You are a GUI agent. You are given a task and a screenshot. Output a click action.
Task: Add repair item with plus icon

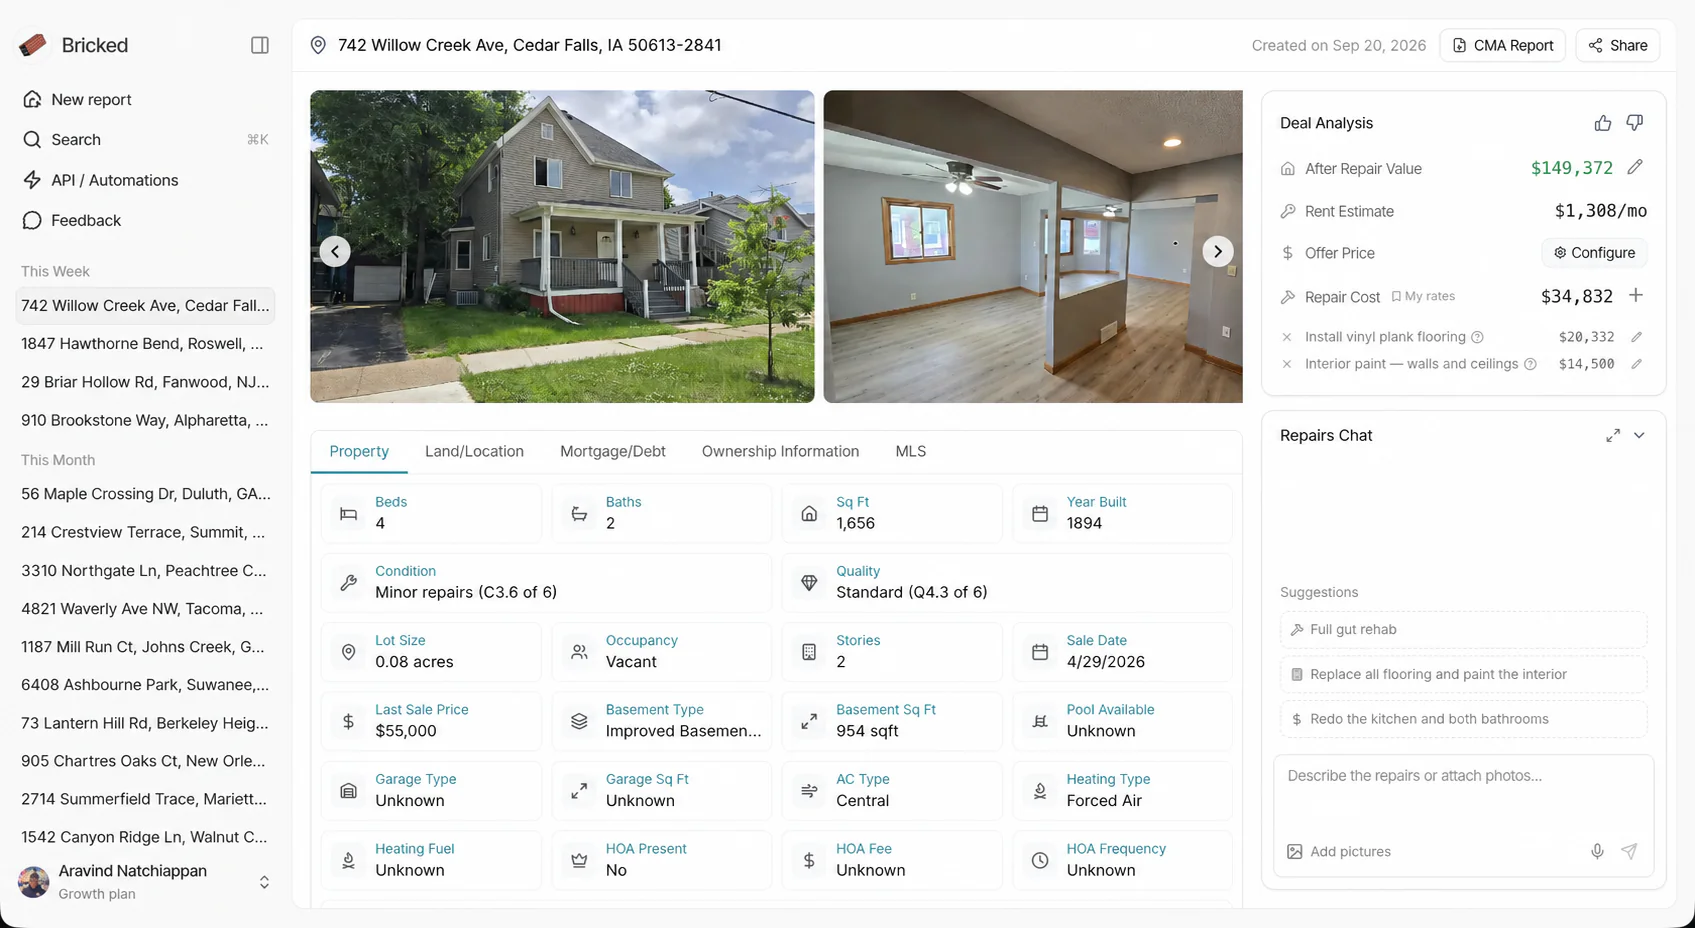coord(1636,295)
